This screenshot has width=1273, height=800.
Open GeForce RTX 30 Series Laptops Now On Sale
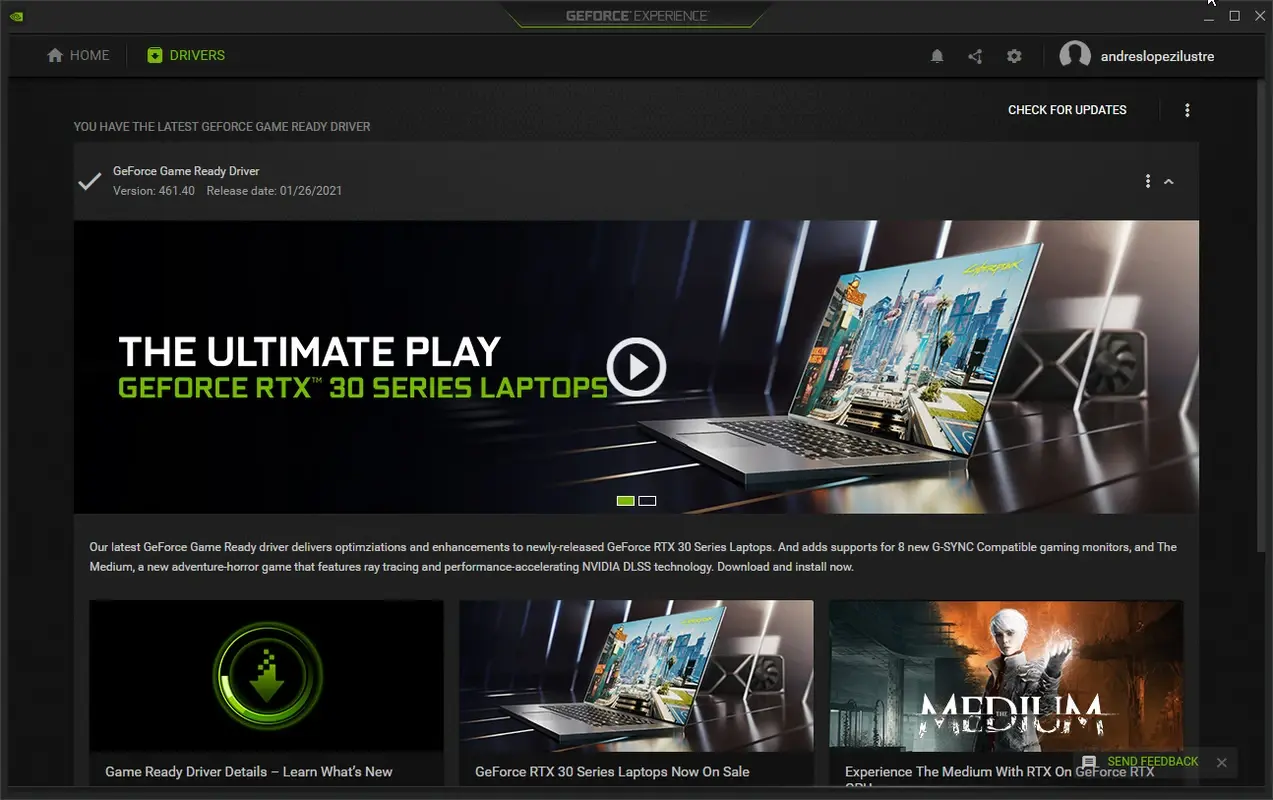click(636, 676)
